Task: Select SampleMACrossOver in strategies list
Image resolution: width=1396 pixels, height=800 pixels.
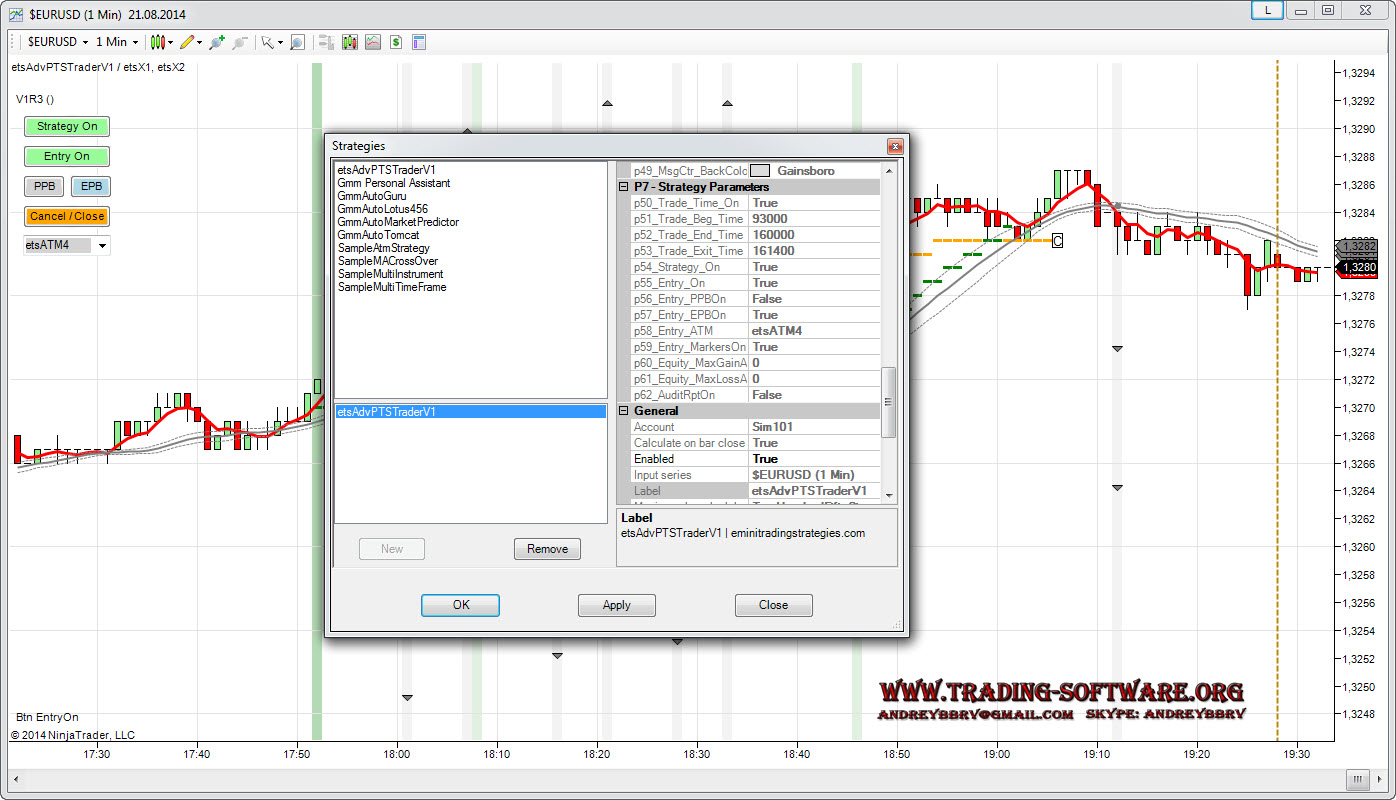Action: coord(388,261)
